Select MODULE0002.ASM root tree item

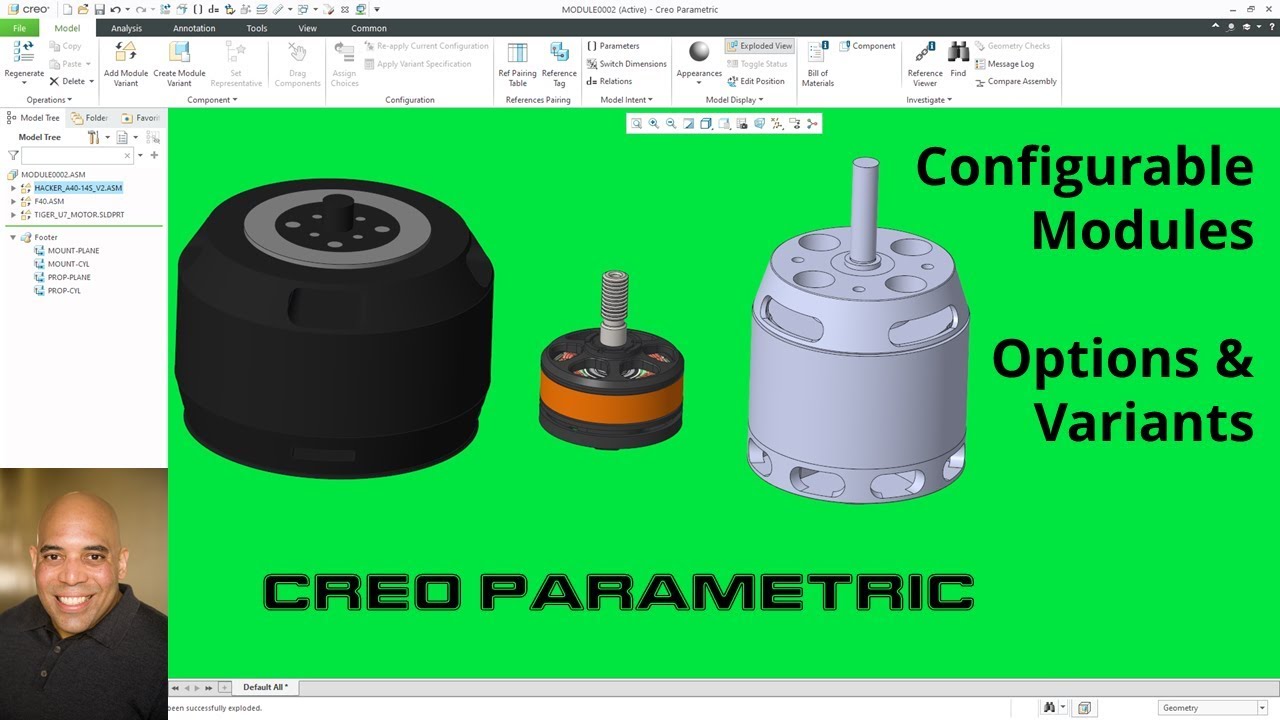53,175
